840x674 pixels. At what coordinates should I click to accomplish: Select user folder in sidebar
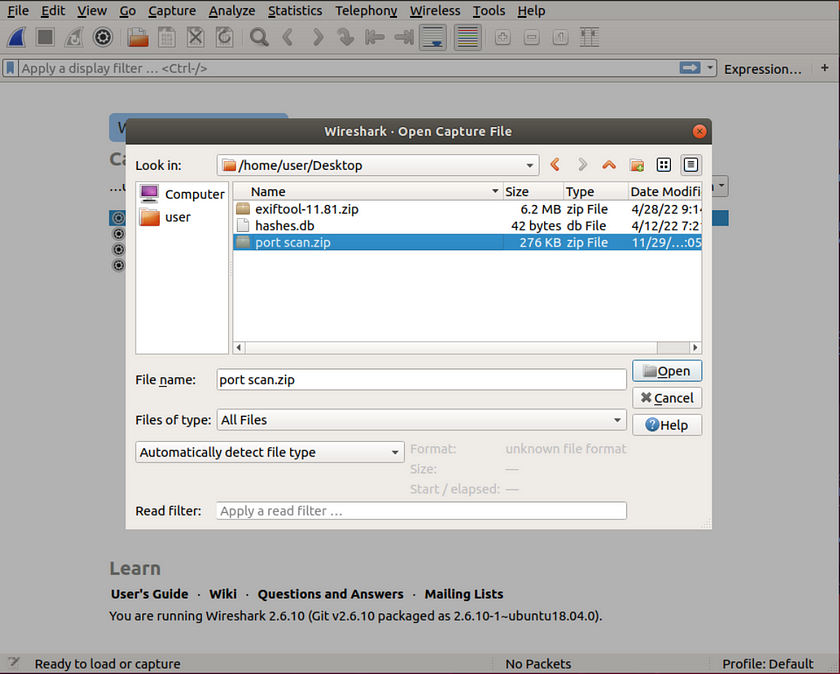(x=165, y=217)
